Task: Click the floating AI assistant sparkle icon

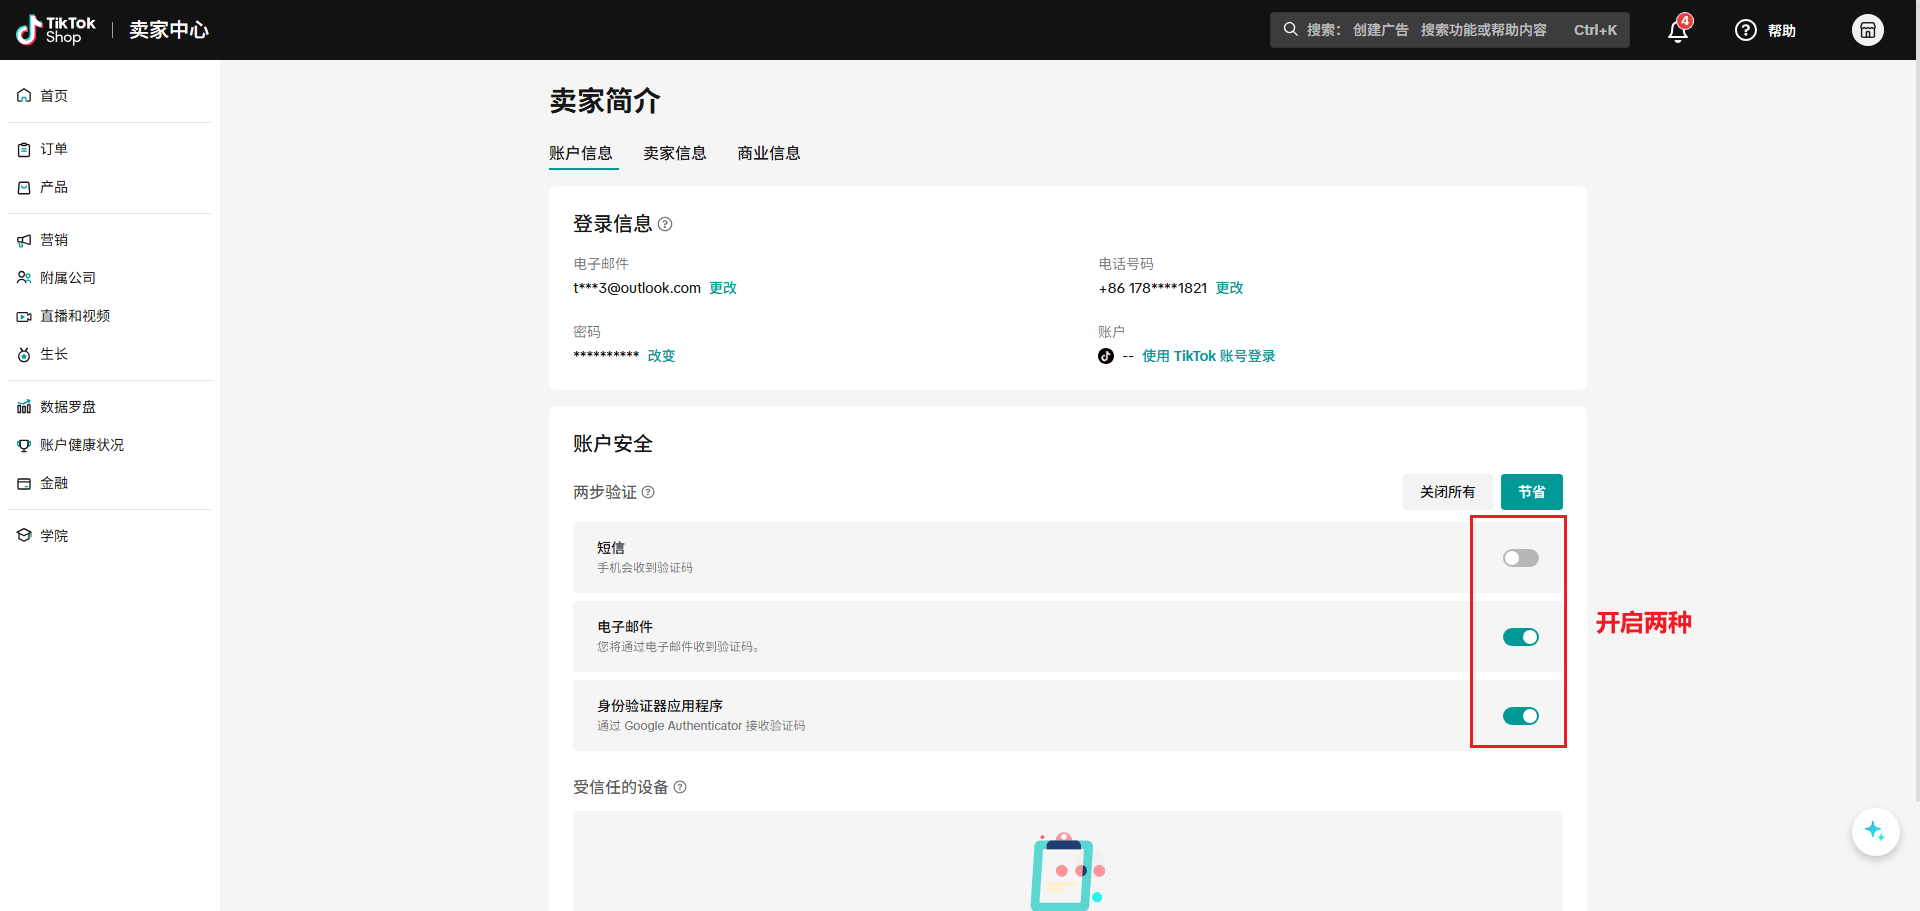Action: coord(1875,832)
